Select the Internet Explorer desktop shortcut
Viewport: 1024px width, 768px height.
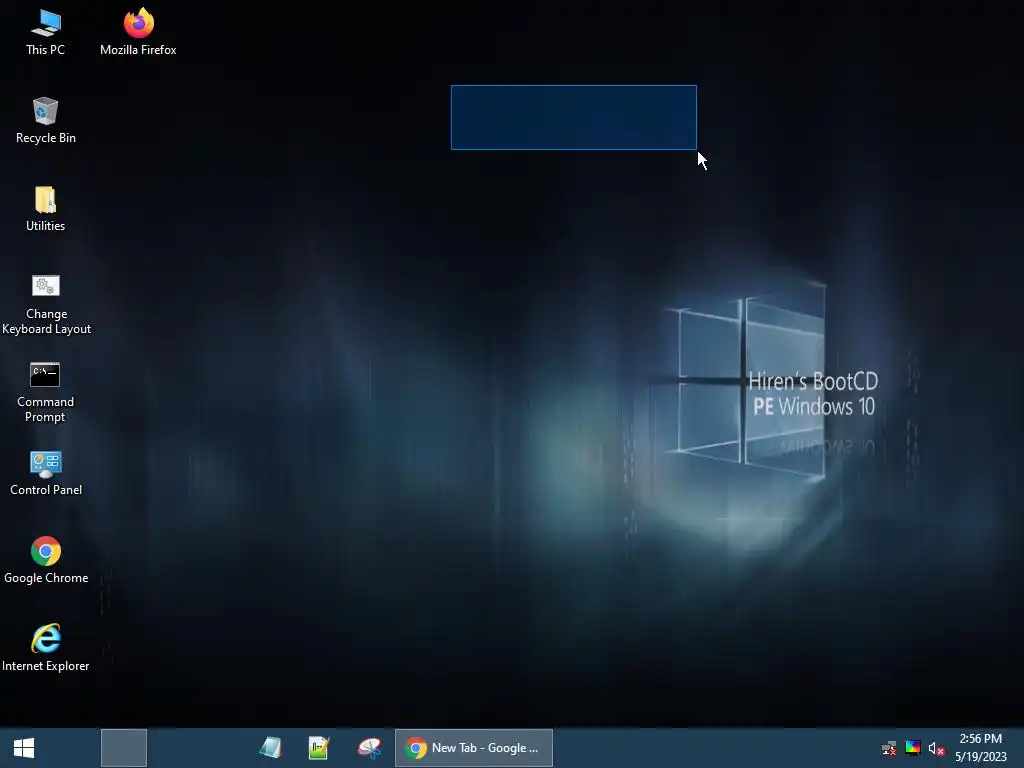pyautogui.click(x=45, y=648)
